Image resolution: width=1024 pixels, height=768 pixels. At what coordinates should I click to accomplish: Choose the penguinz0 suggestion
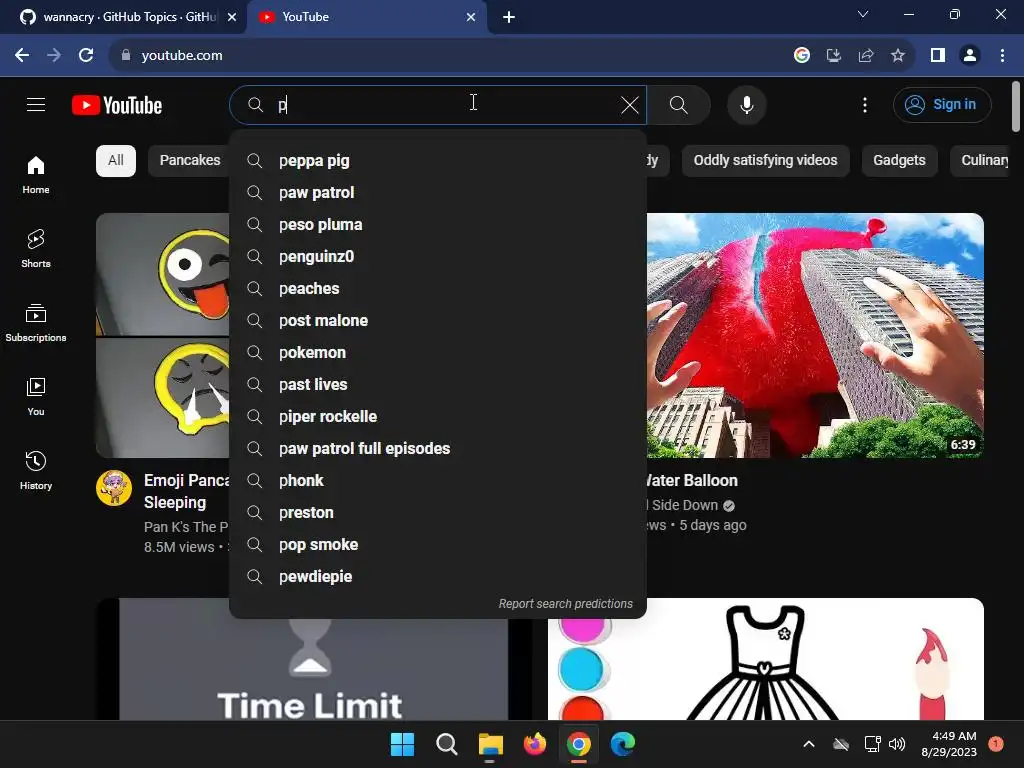pos(438,257)
